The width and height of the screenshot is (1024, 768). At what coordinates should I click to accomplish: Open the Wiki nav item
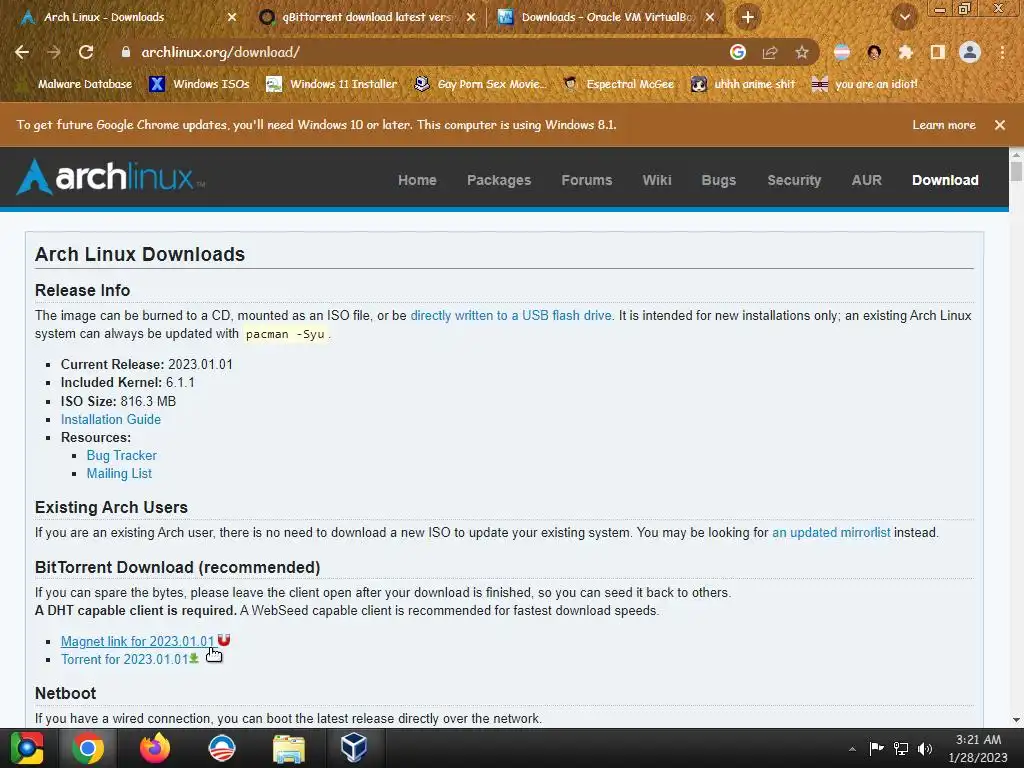[657, 180]
